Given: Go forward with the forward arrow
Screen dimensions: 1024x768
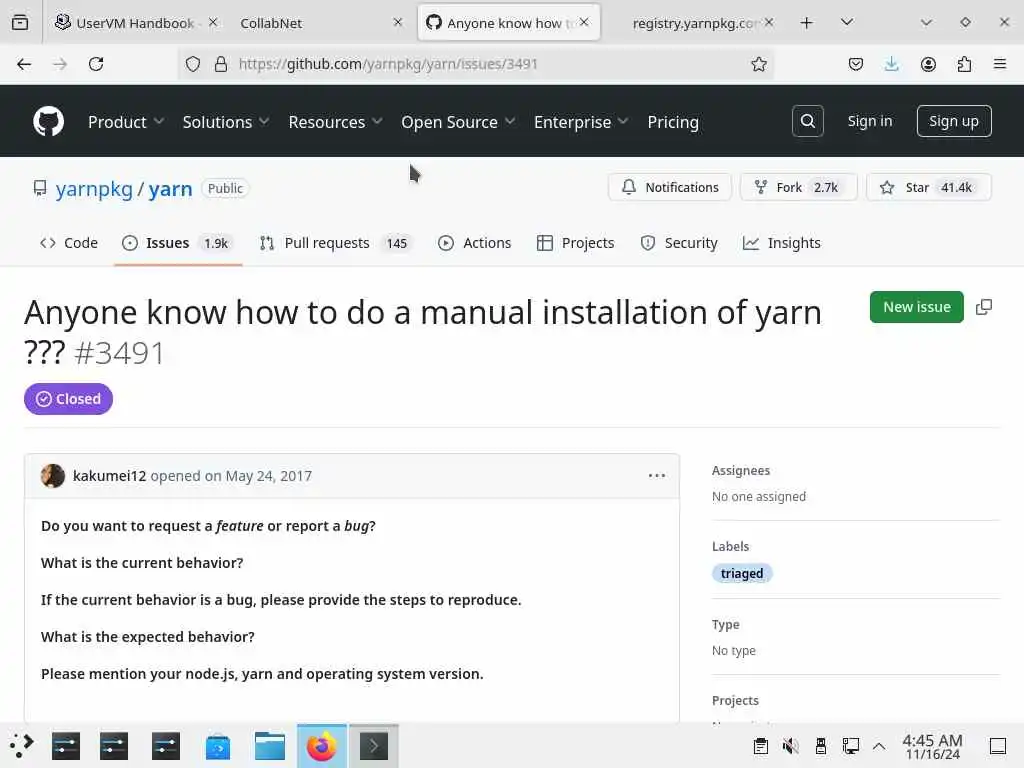Looking at the screenshot, I should coord(60,64).
